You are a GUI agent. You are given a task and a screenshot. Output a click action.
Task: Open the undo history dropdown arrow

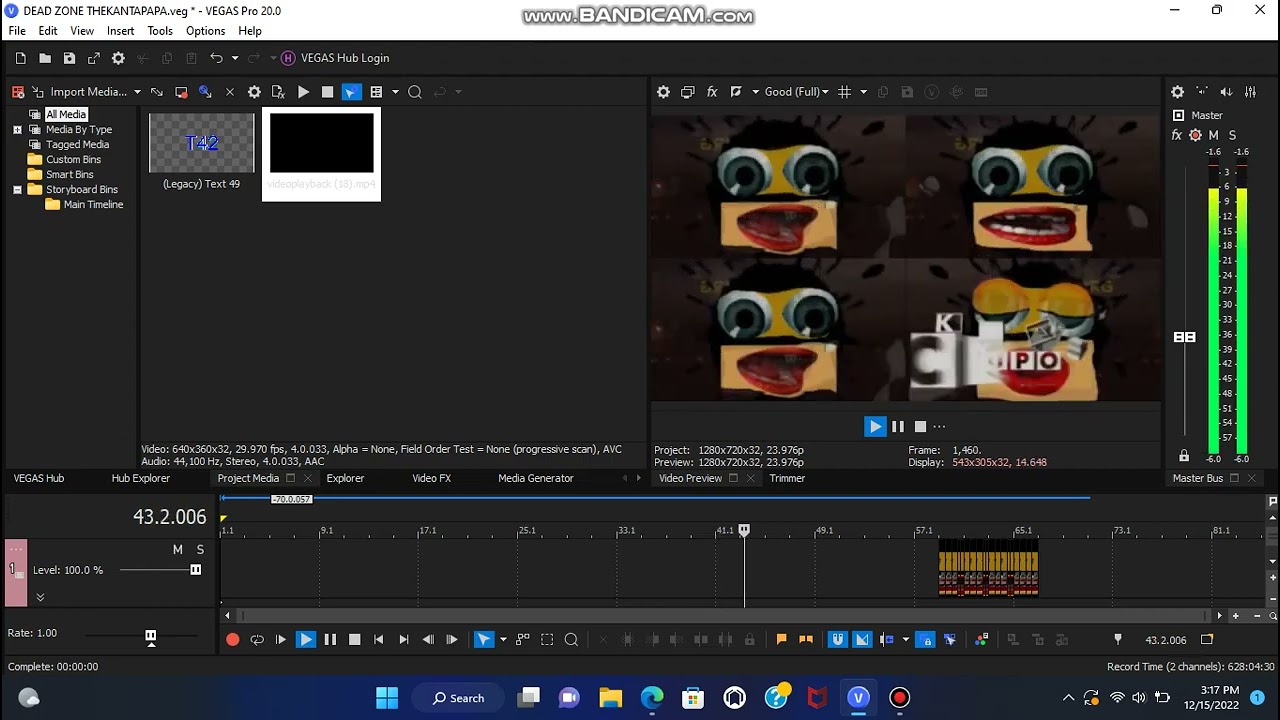(x=235, y=58)
